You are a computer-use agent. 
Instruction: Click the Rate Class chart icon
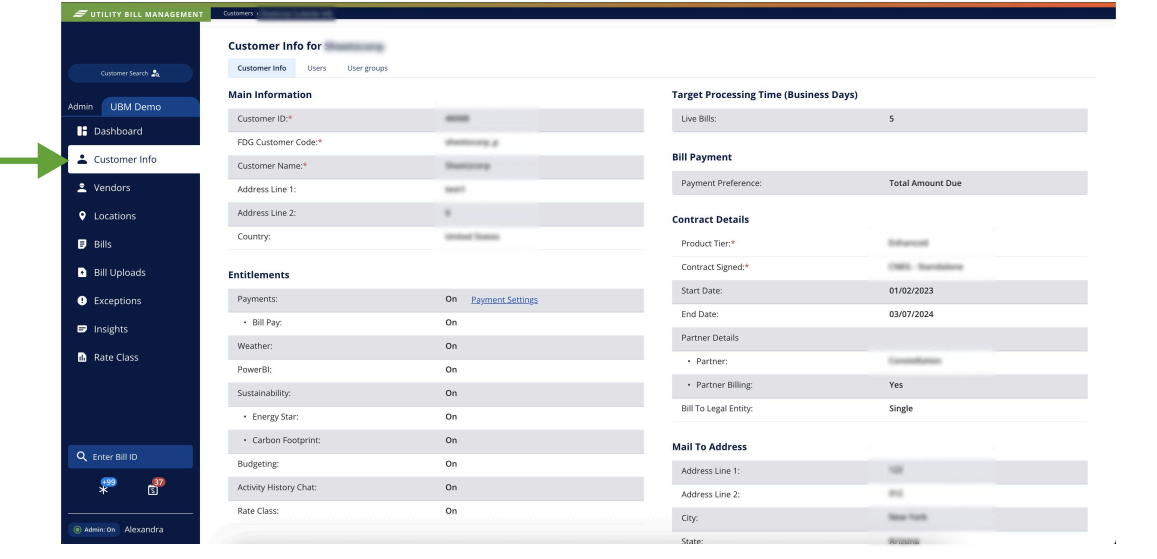[82, 358]
